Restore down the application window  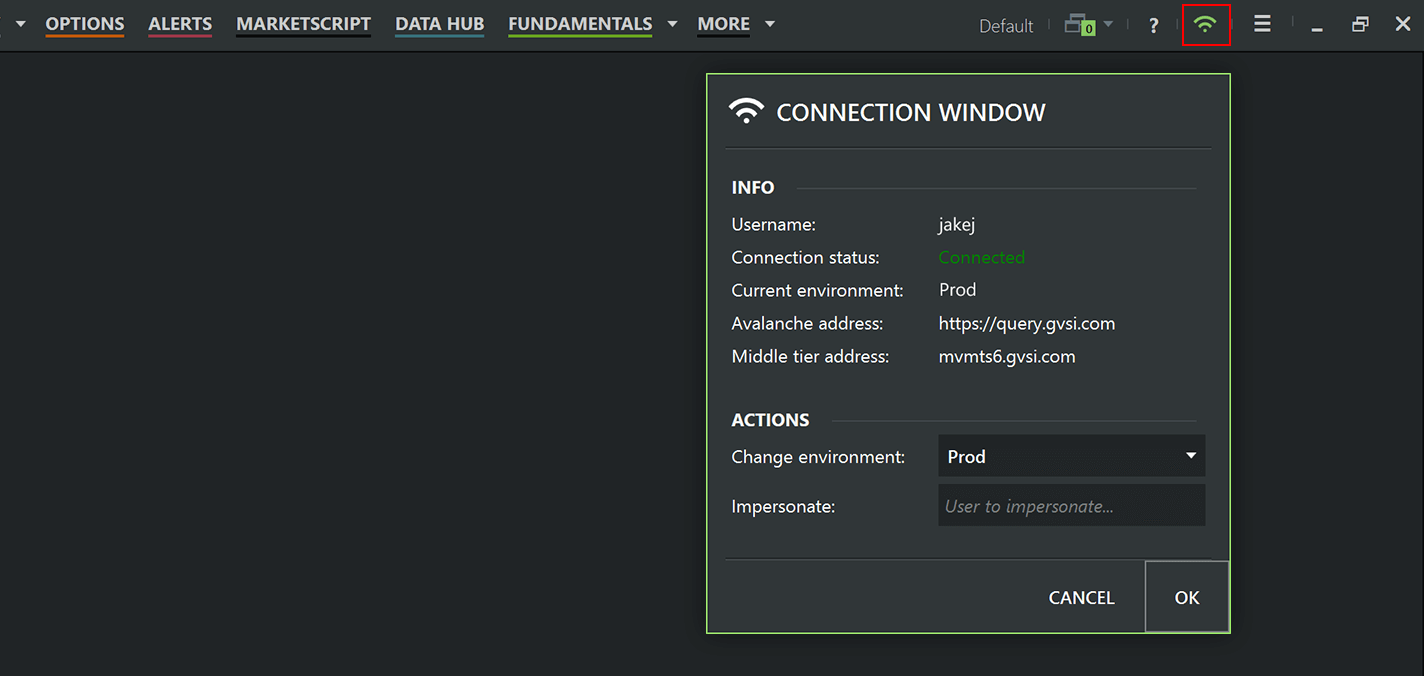coord(1360,25)
